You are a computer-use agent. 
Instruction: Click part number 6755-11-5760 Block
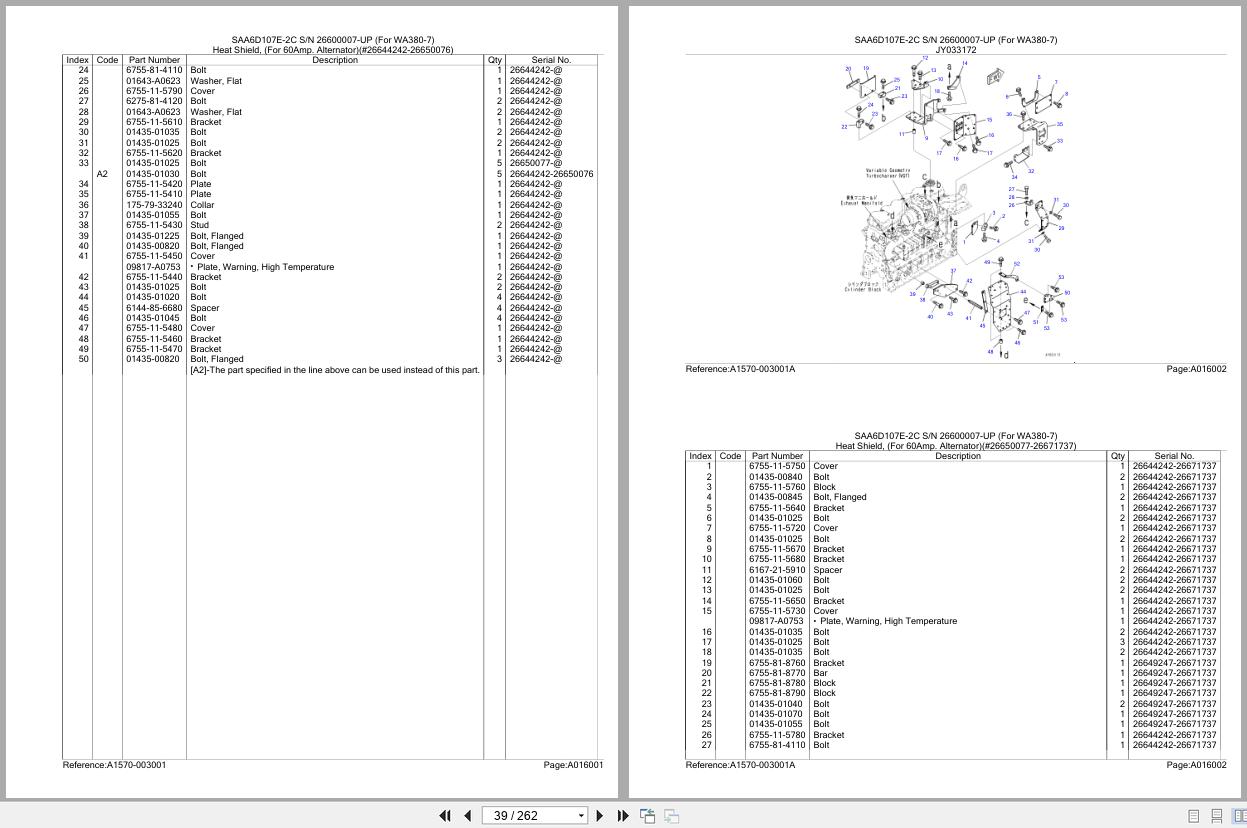point(777,487)
